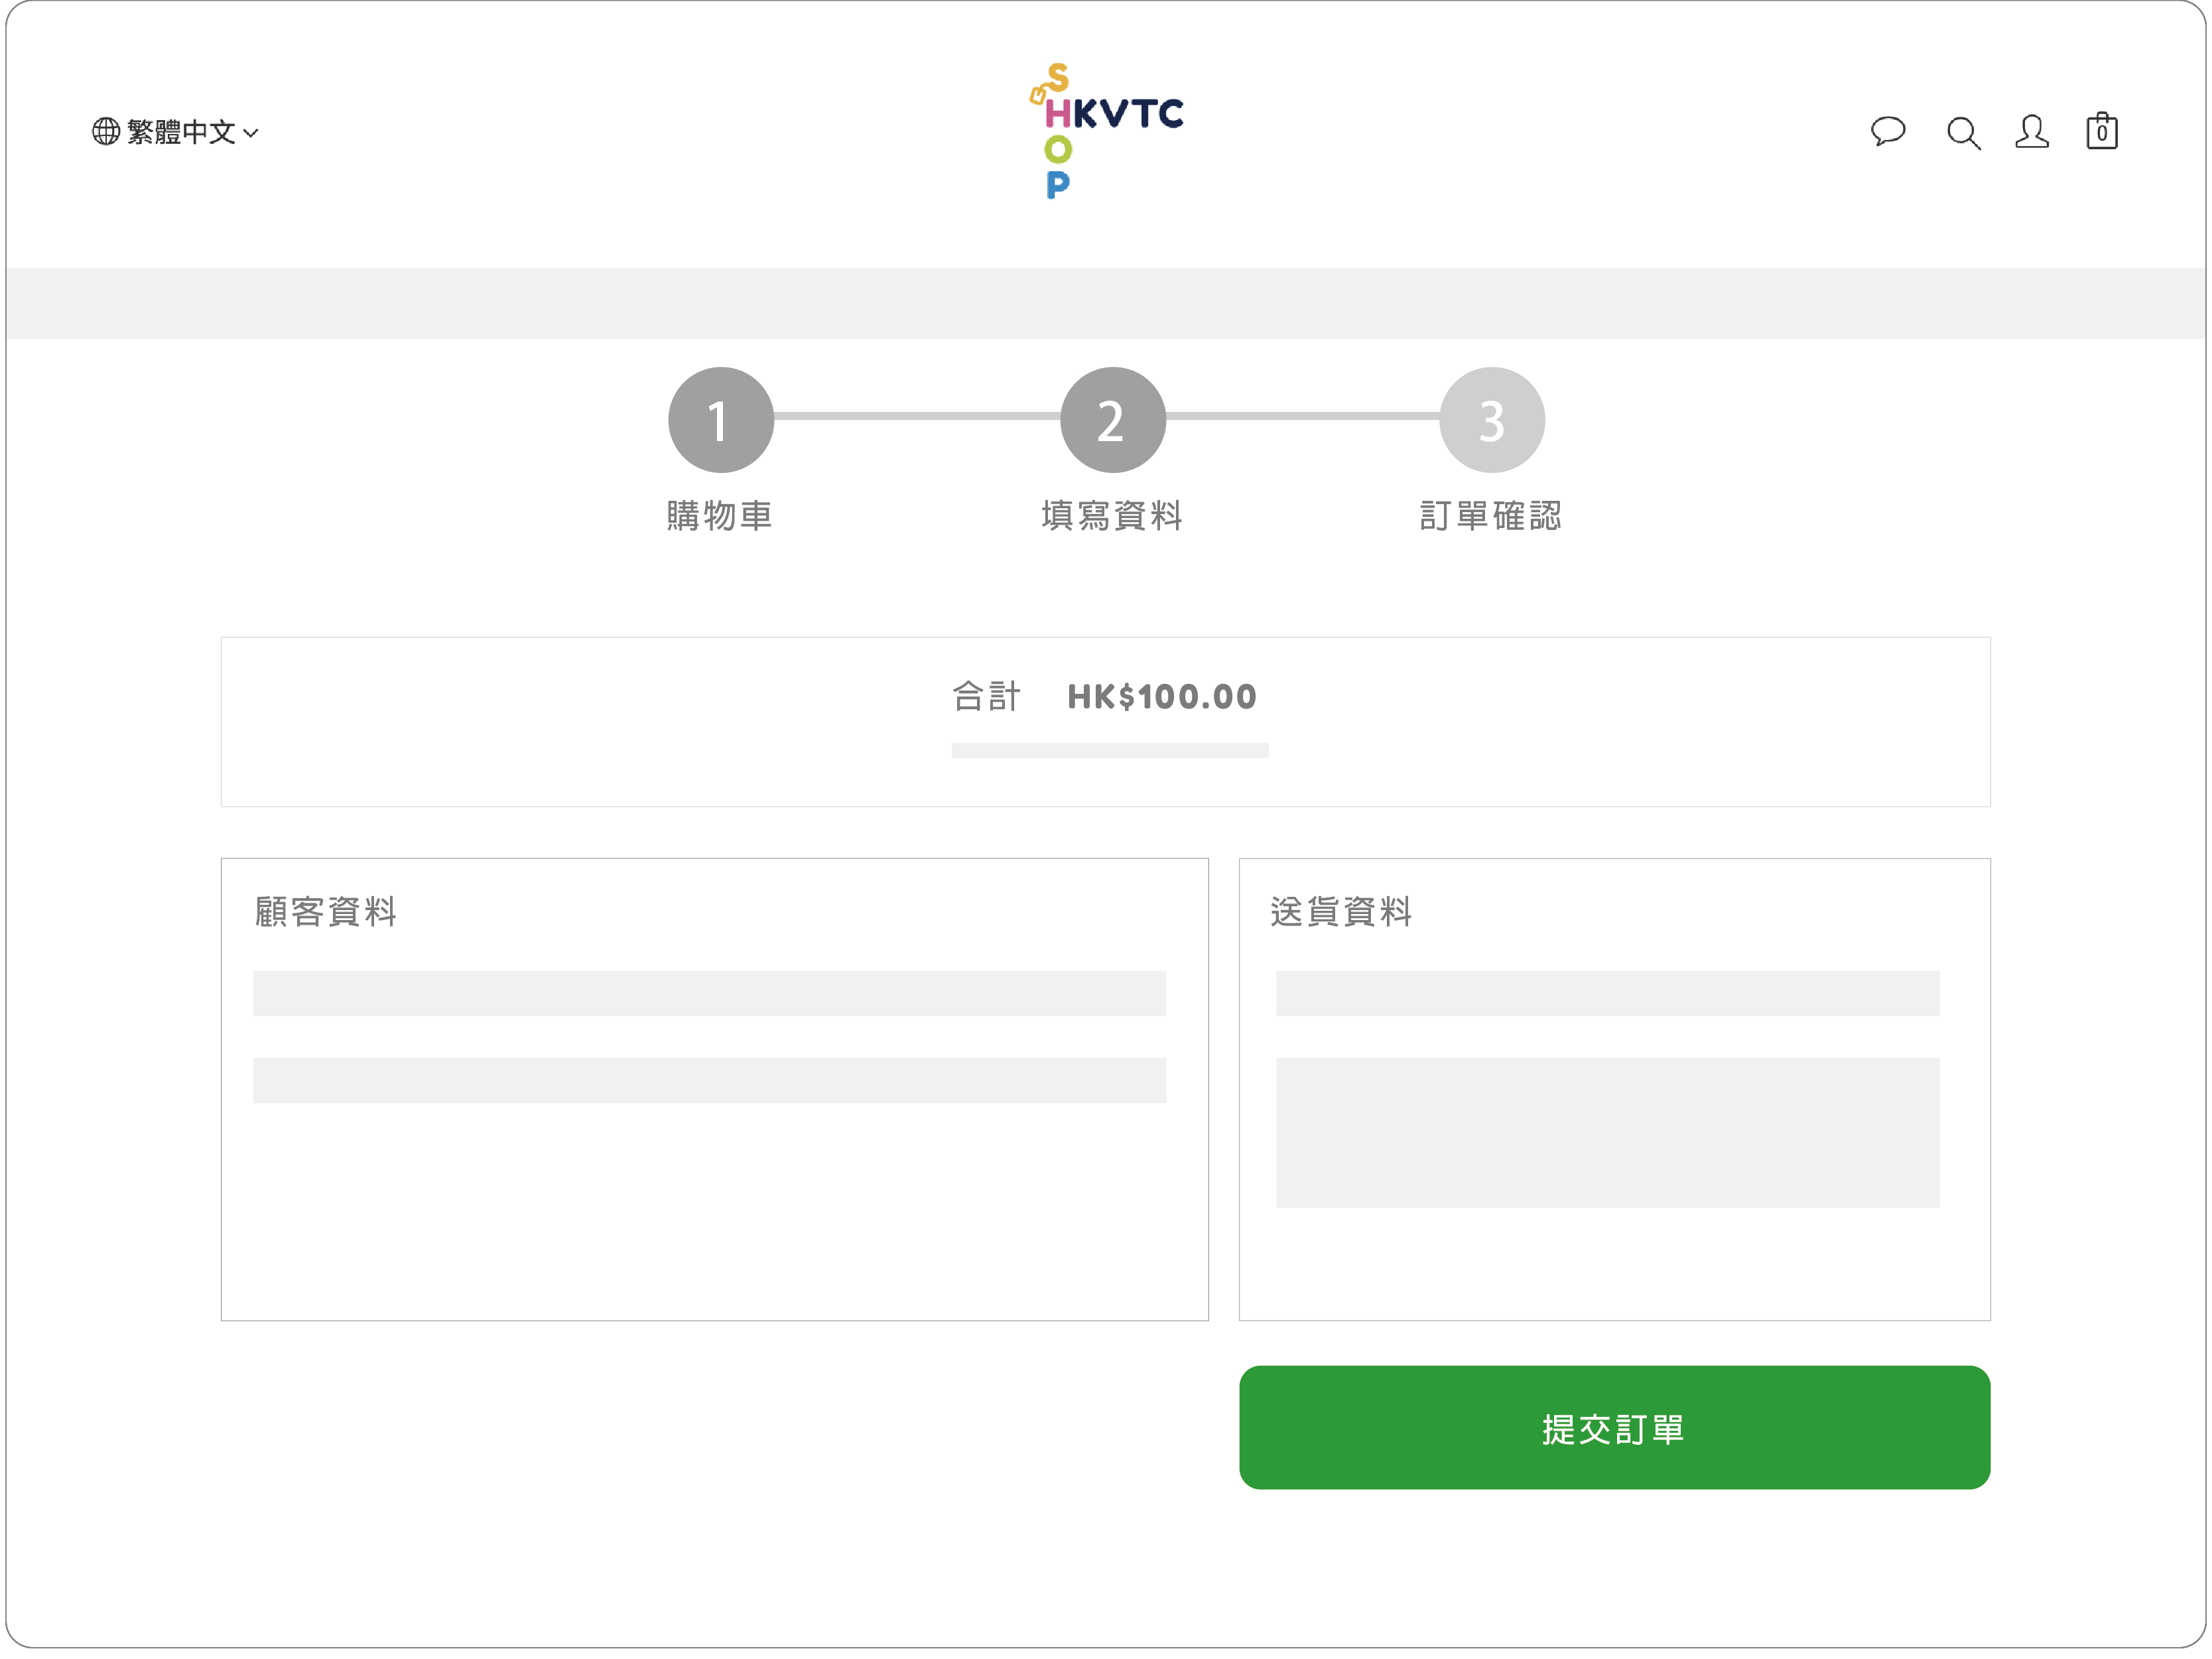Click first field under 顧客資料

pos(709,993)
